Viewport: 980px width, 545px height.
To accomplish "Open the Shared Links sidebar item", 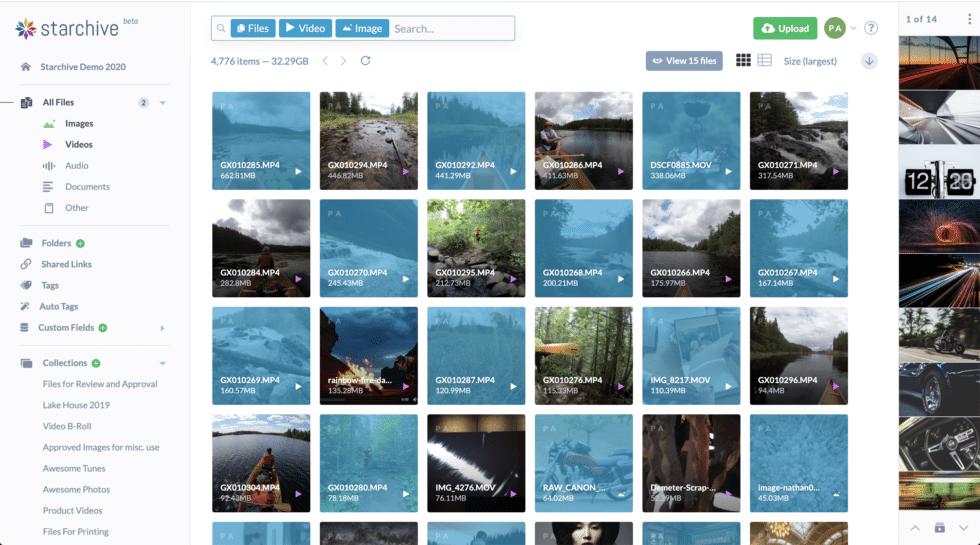I will point(66,264).
